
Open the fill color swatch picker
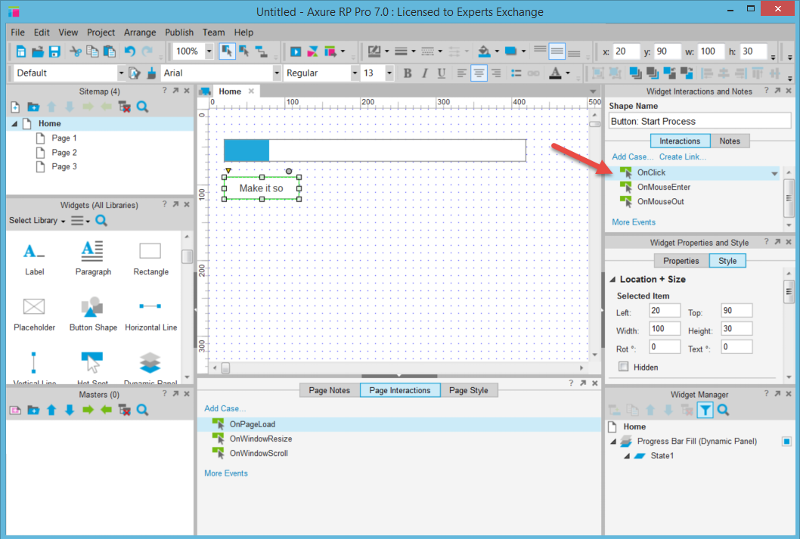click(483, 51)
